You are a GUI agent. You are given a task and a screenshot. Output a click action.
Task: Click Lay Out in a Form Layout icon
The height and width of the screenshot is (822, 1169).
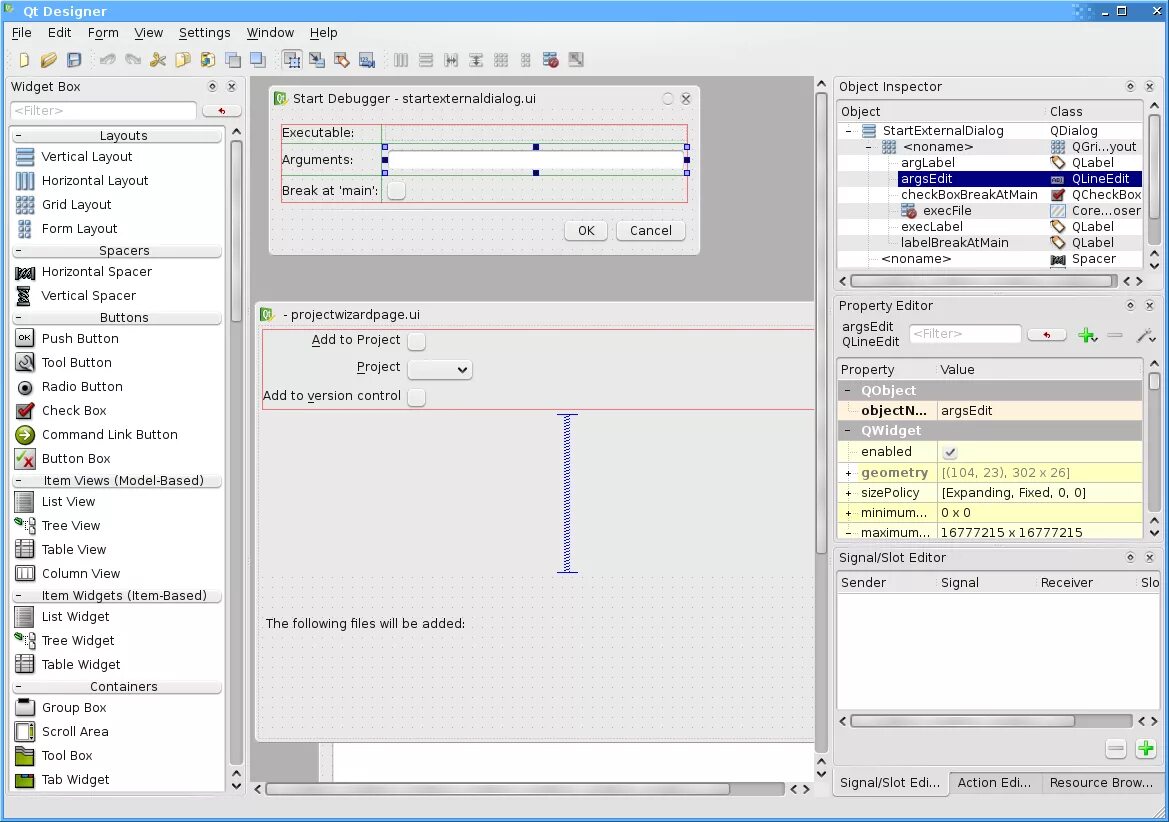[526, 60]
